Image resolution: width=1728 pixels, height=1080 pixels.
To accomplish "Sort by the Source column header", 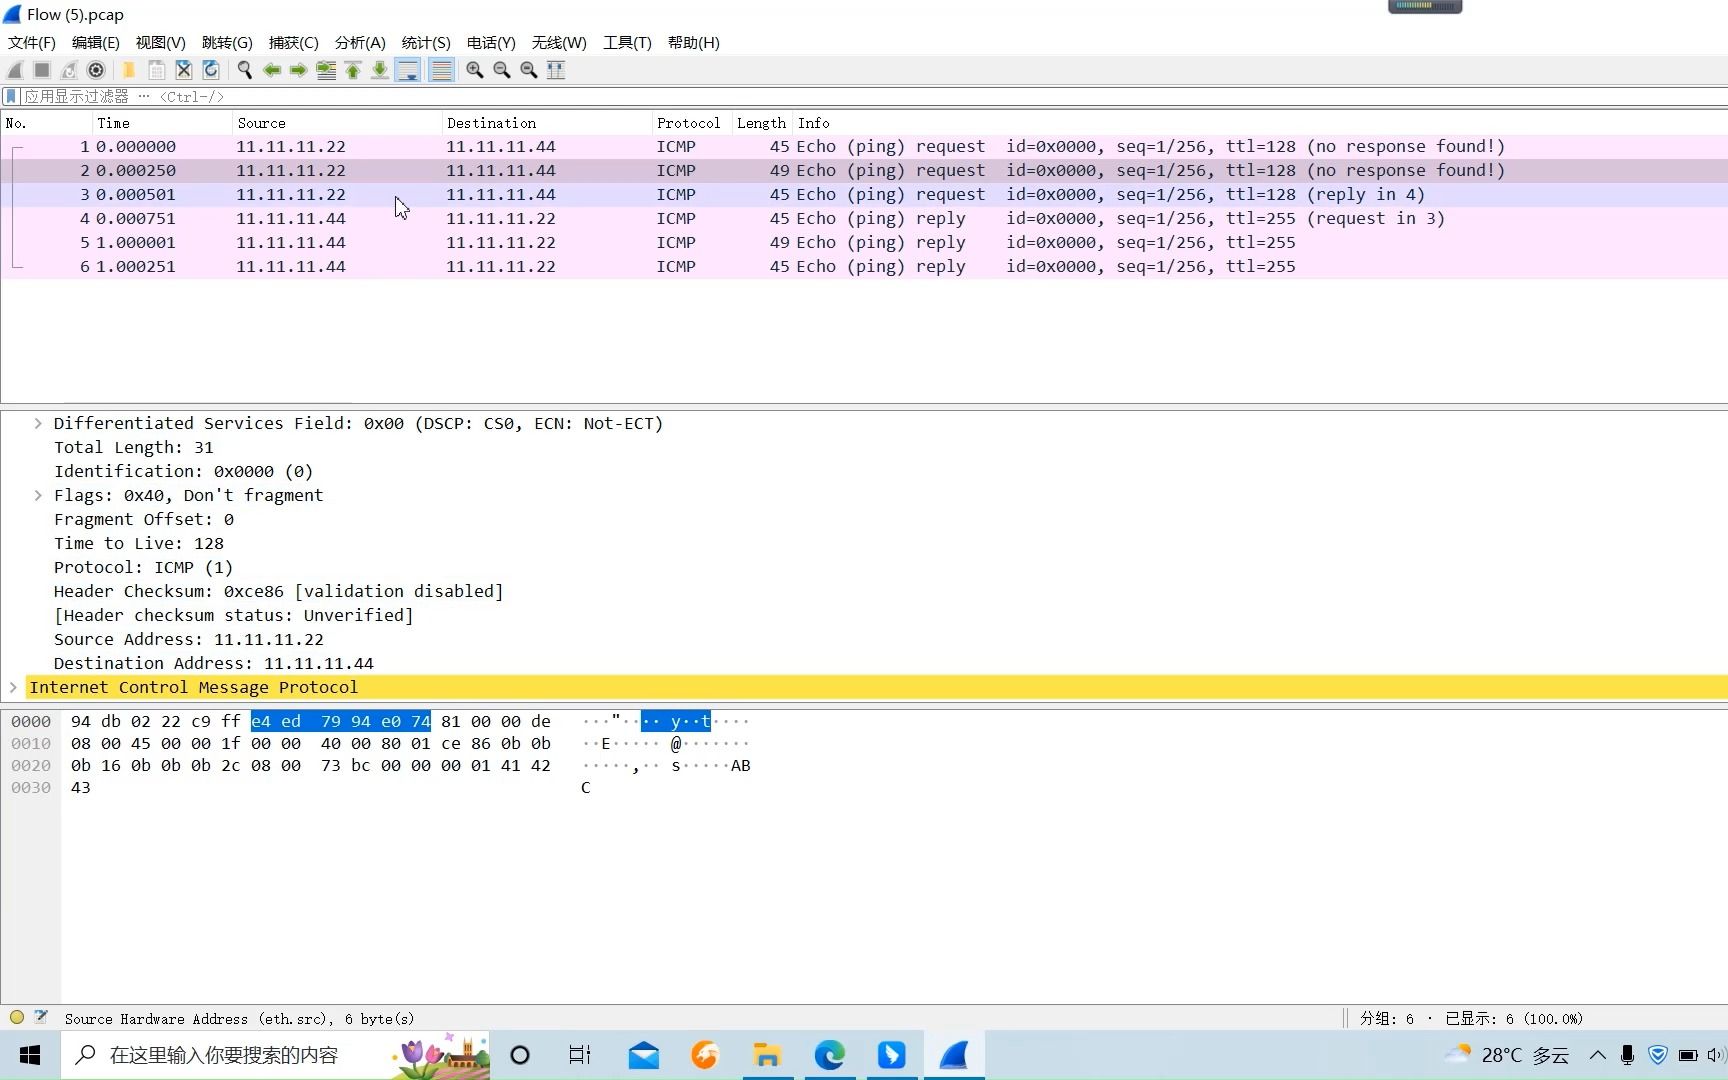I will (337, 123).
